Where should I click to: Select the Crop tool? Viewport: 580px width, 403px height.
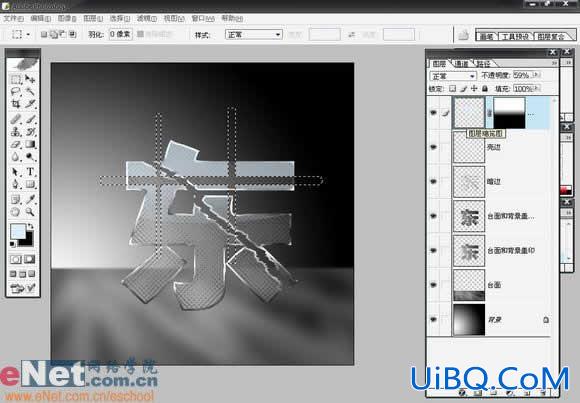tap(16, 104)
